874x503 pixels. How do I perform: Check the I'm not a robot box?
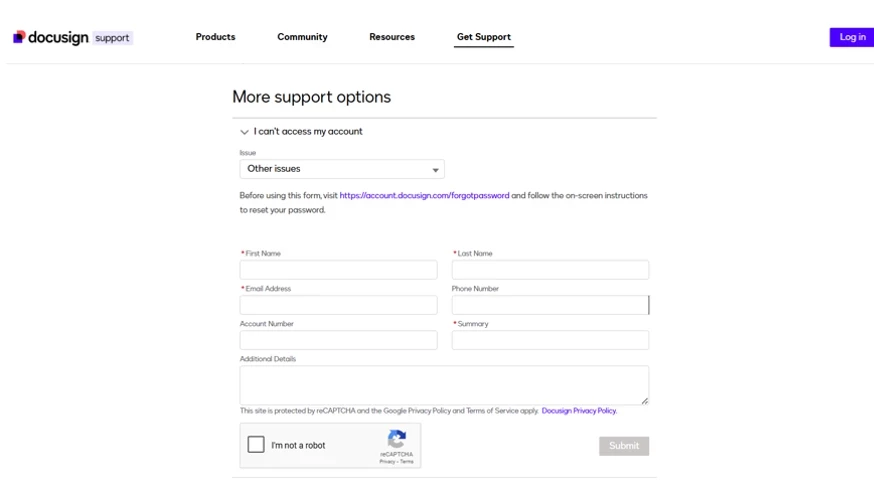pyautogui.click(x=256, y=444)
